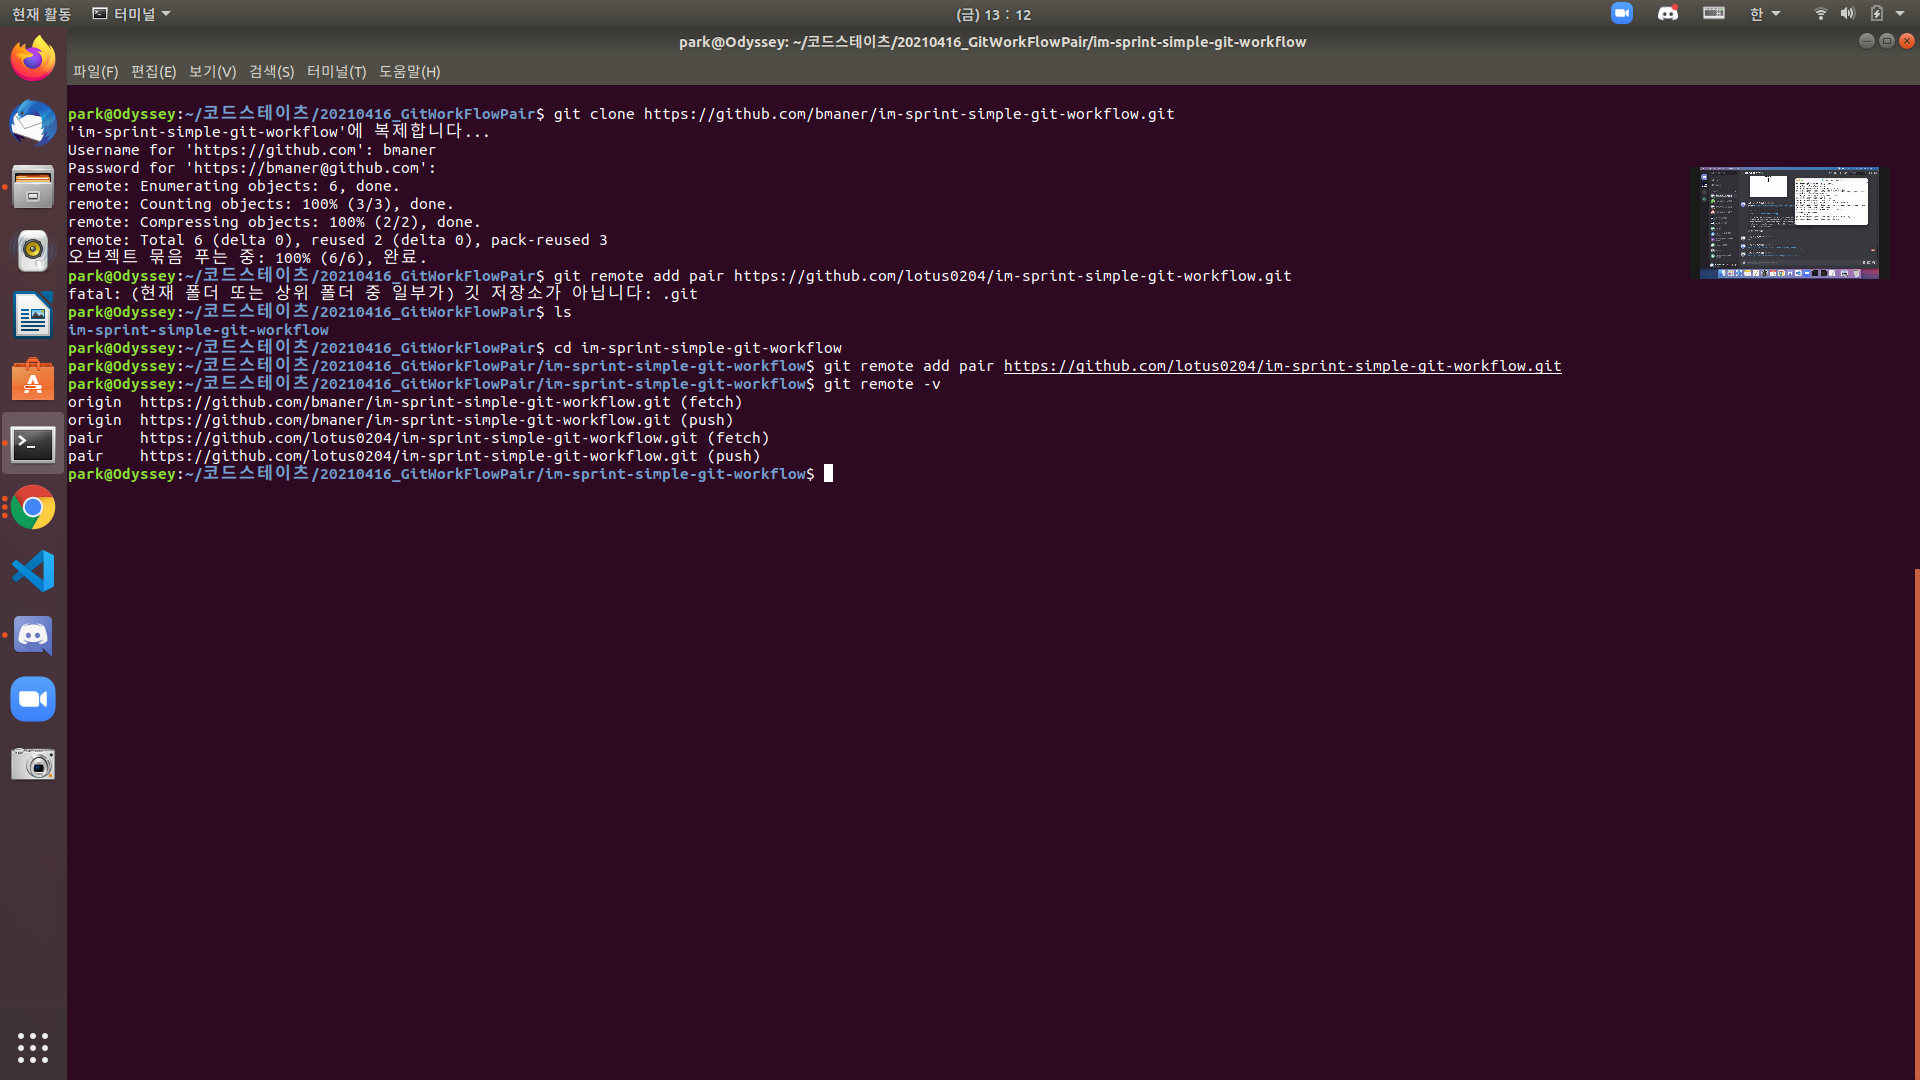Open Discord from the dock

33,636
